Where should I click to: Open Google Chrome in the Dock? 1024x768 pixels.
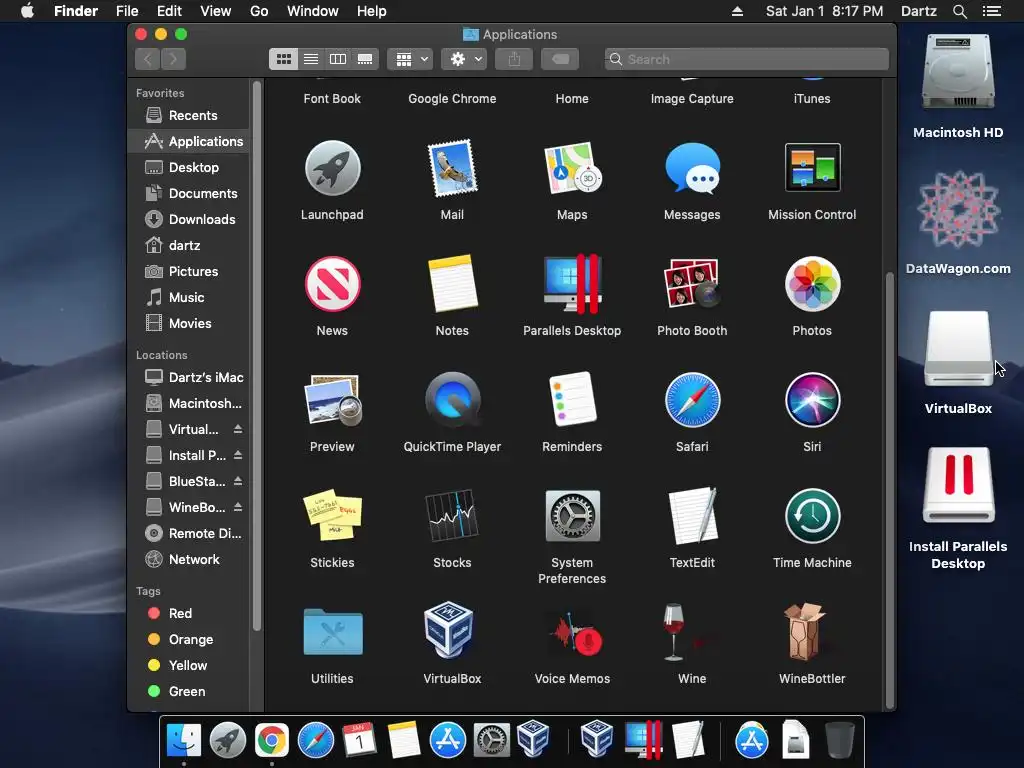coord(272,741)
